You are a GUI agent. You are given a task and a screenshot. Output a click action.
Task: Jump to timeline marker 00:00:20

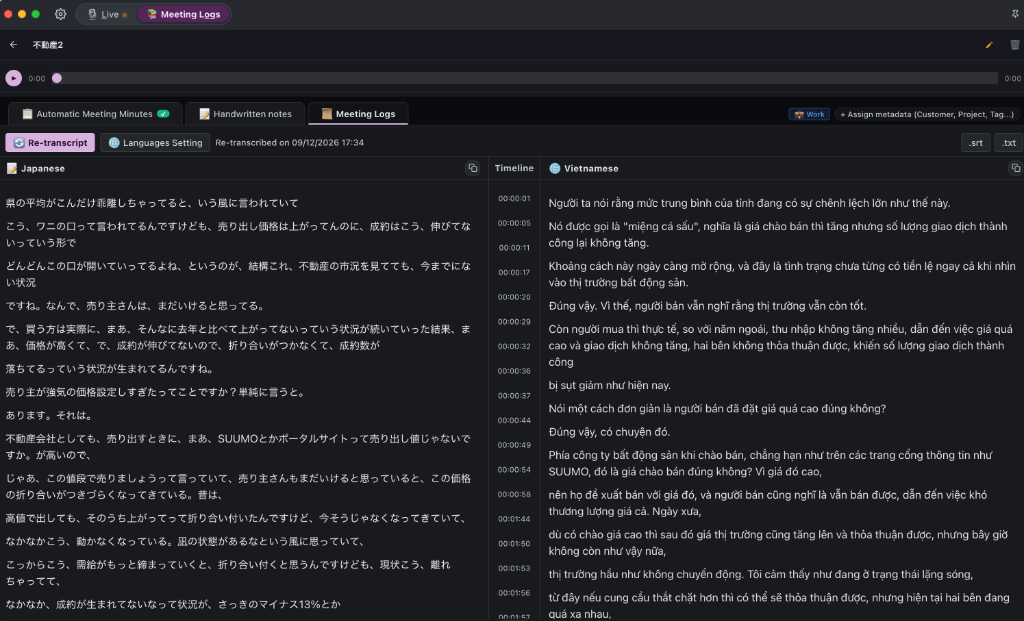(514, 297)
